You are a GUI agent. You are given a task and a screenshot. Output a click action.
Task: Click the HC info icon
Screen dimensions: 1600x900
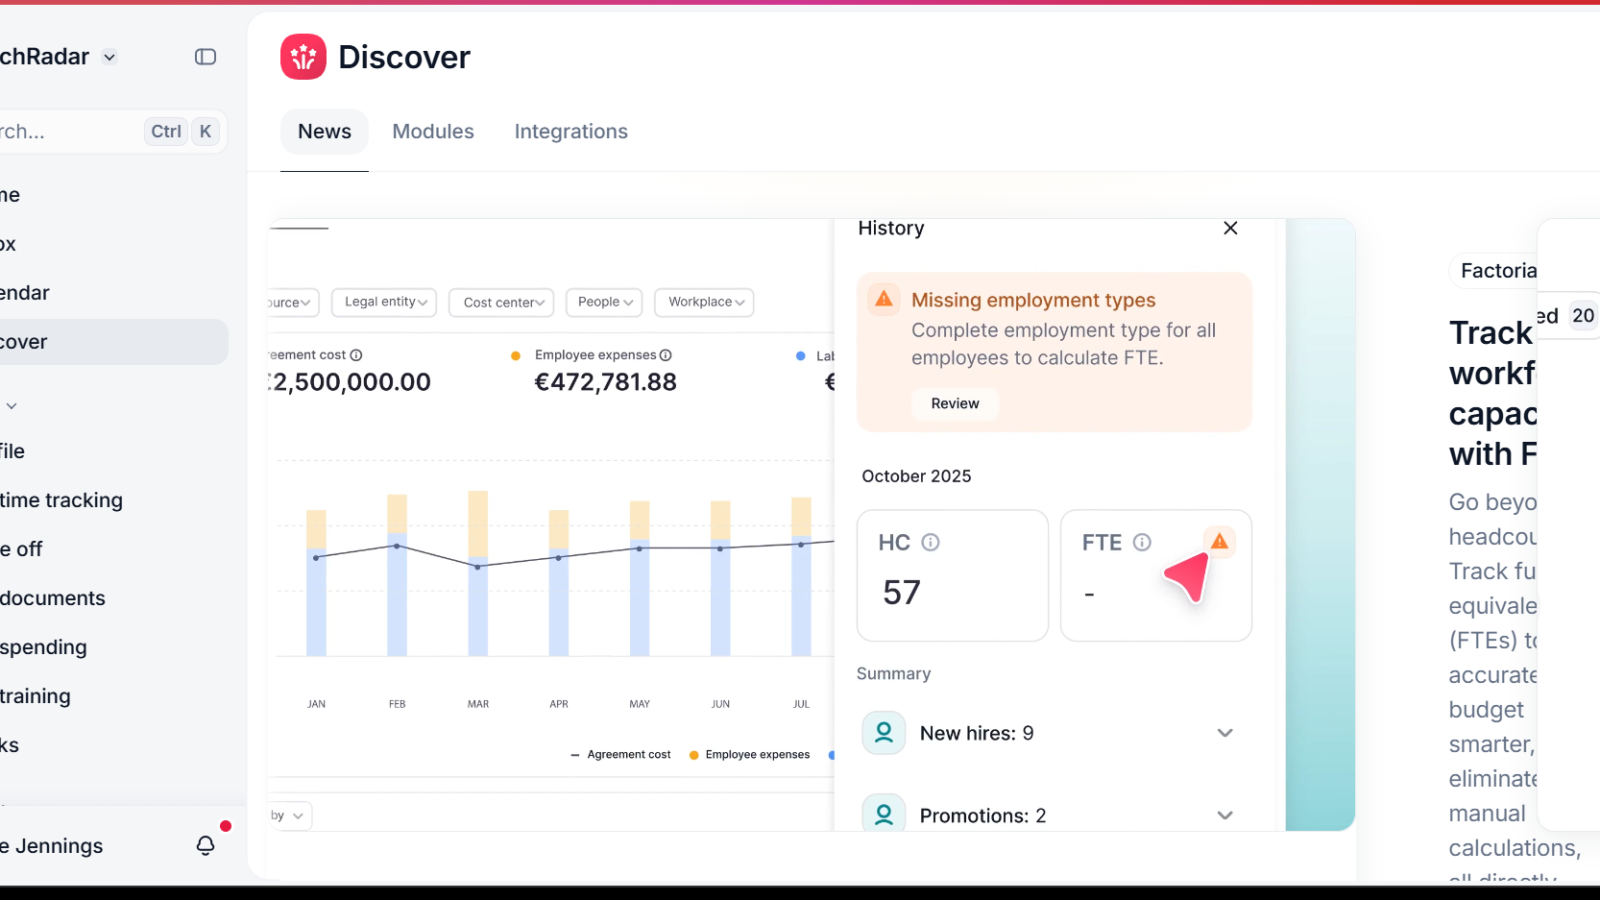[x=930, y=542]
